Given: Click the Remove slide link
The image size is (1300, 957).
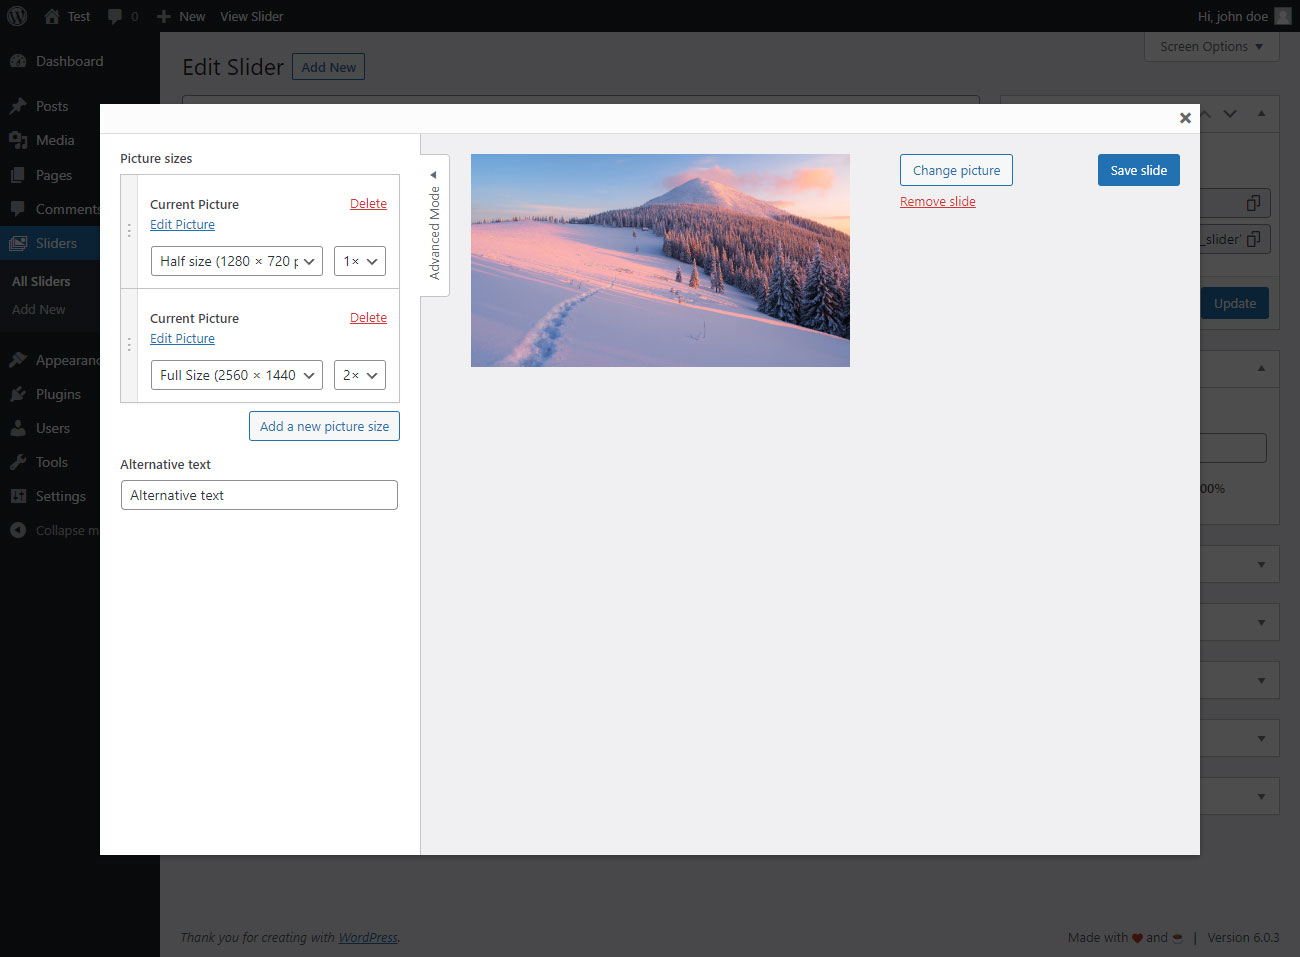Looking at the screenshot, I should (938, 201).
